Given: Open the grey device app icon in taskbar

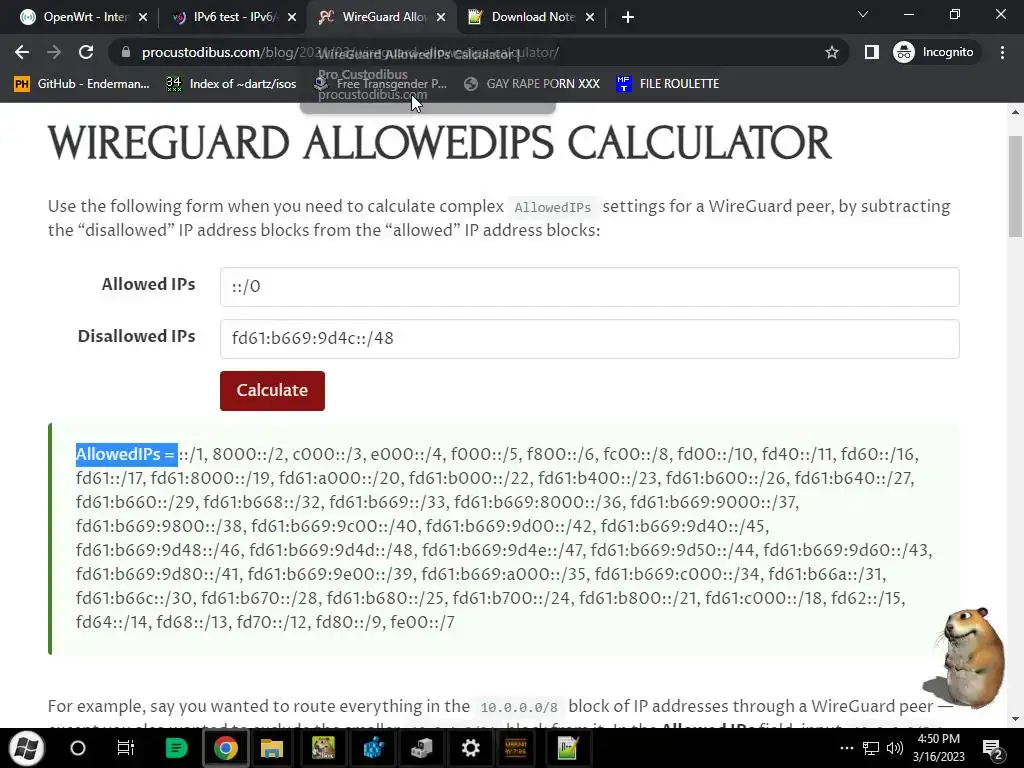Looking at the screenshot, I should 422,748.
